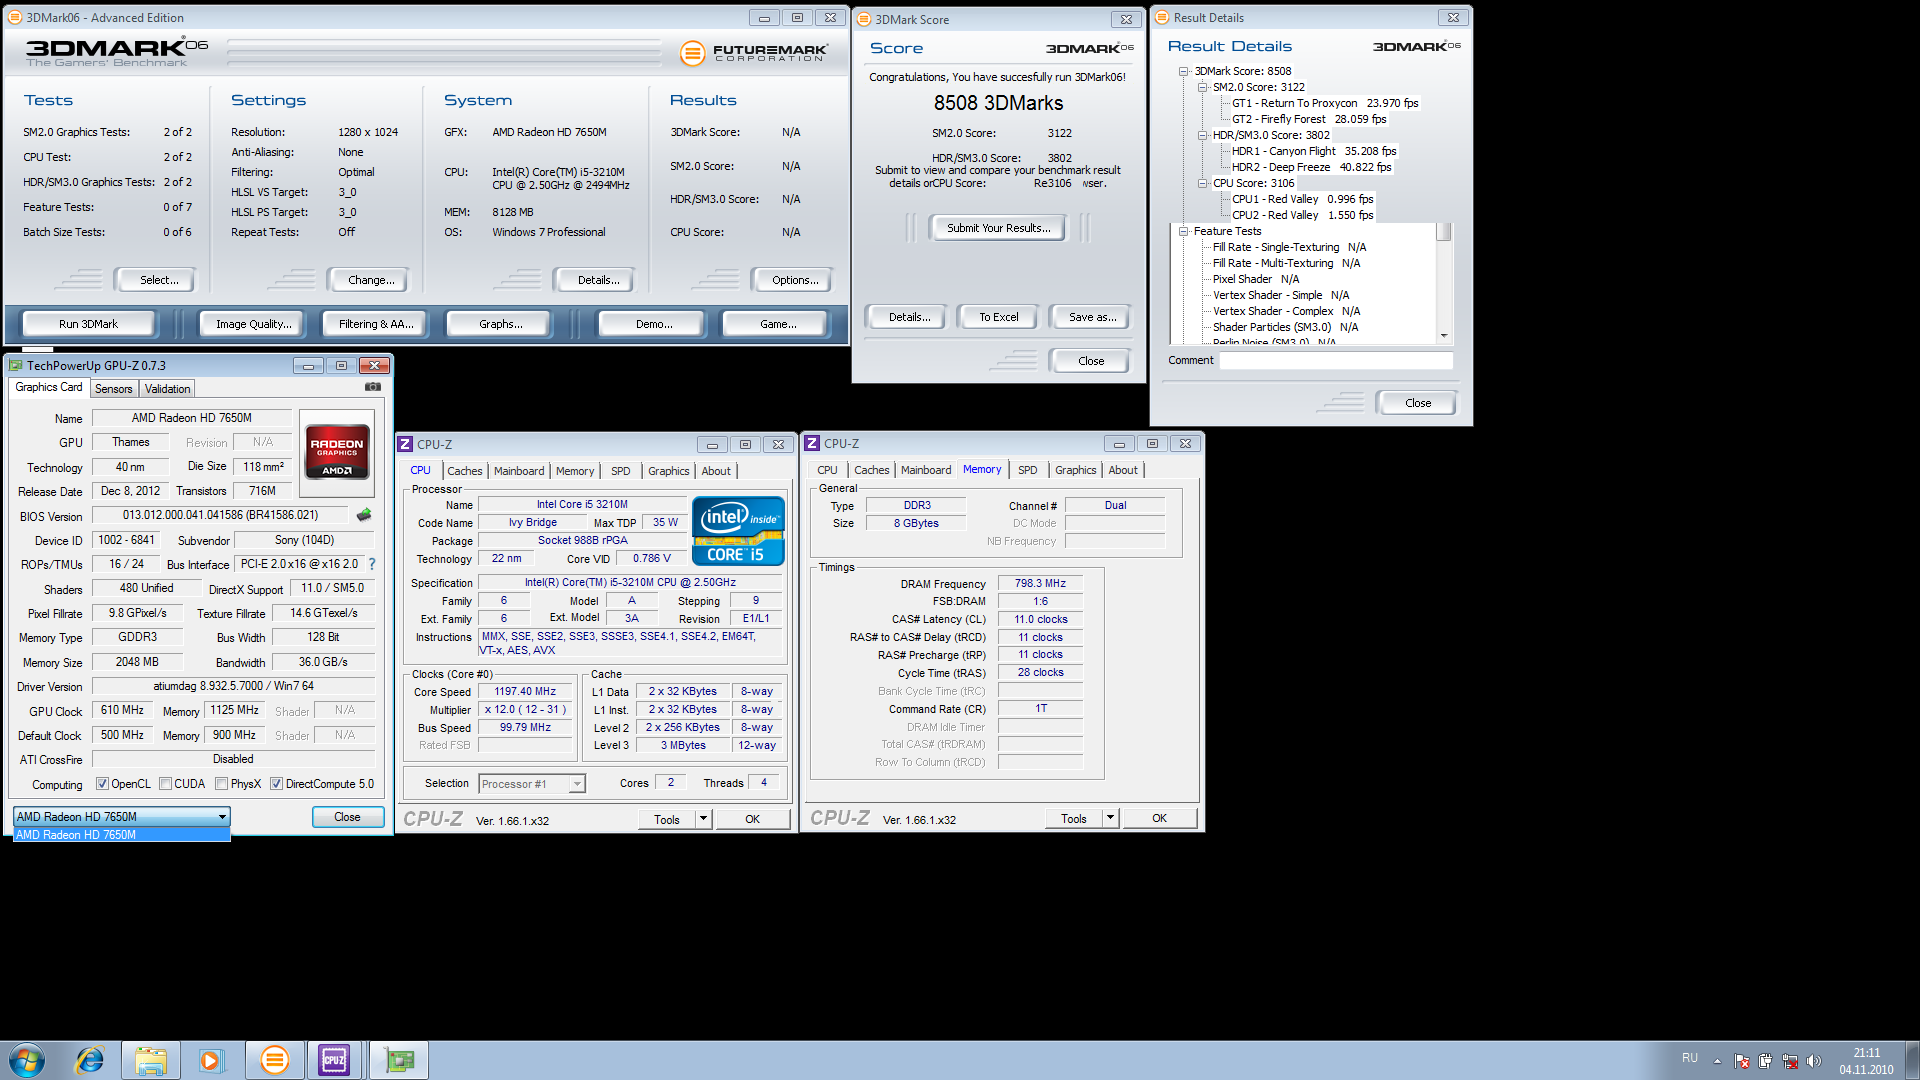Click the Graphs... button
The image size is (1920, 1080).
(500, 324)
